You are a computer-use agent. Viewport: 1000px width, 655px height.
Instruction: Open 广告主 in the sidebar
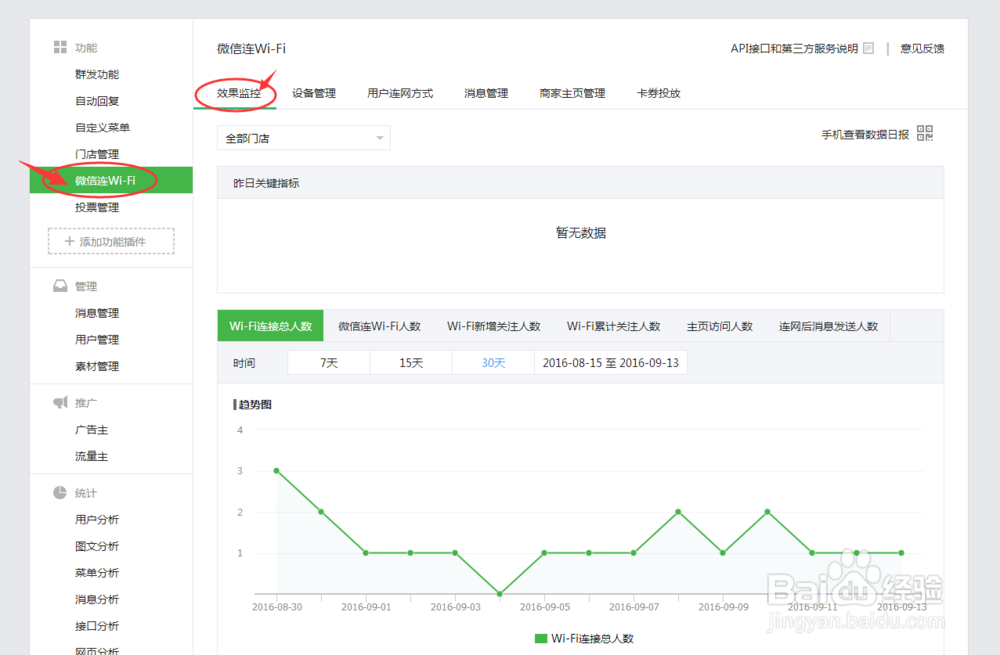[x=91, y=429]
